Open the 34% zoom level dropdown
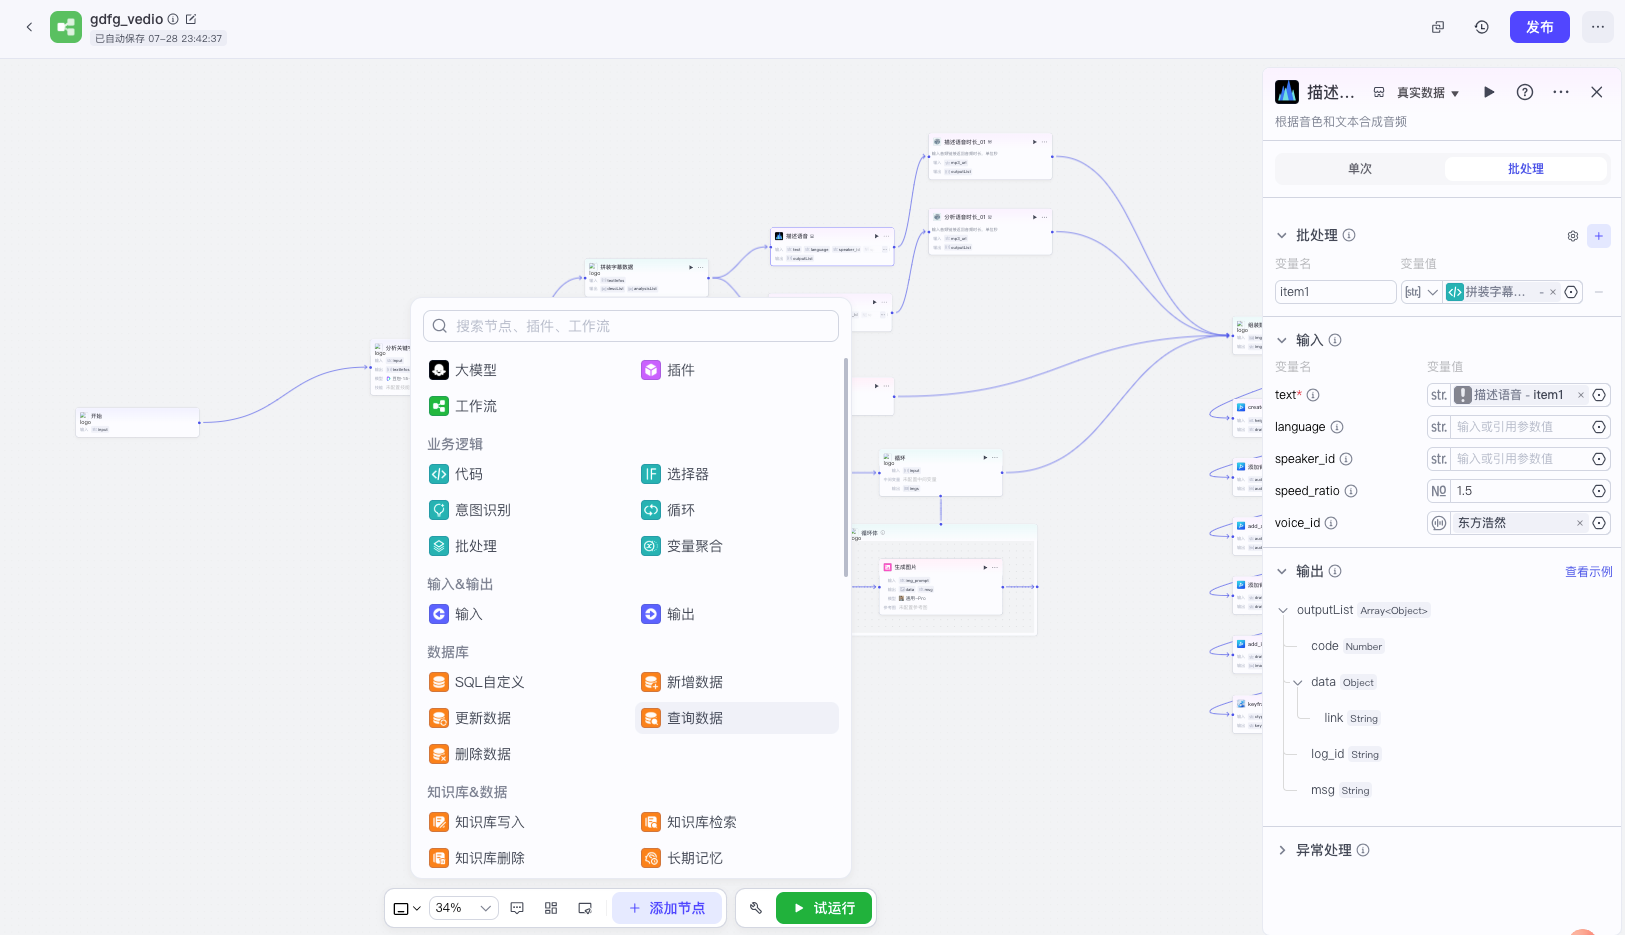1625x935 pixels. tap(464, 908)
